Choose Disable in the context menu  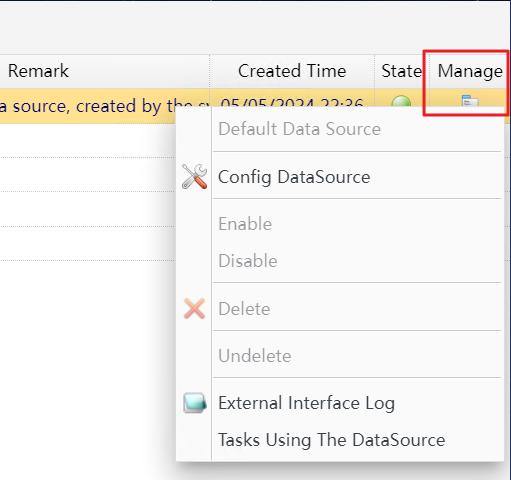[248, 261]
